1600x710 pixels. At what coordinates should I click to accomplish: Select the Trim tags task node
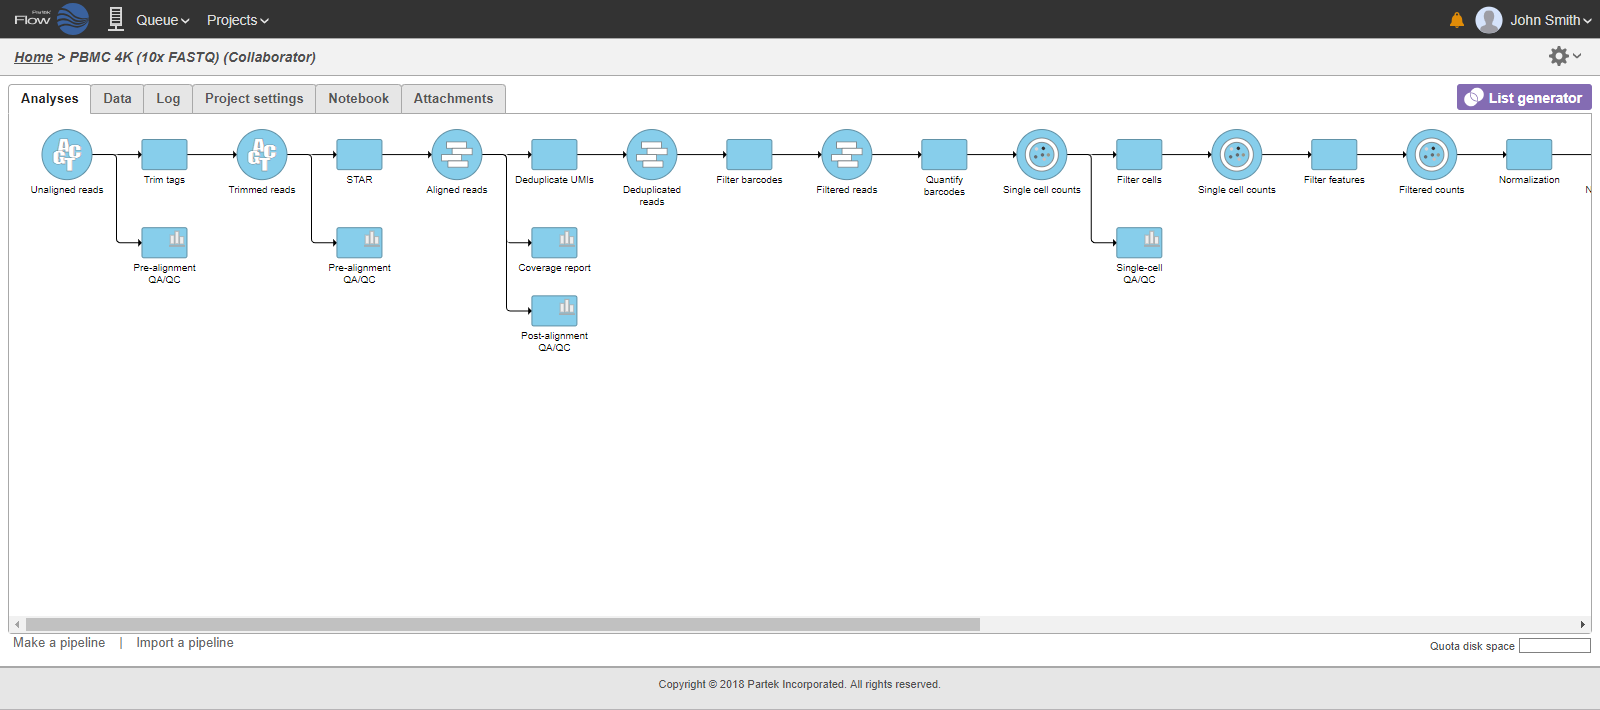pyautogui.click(x=164, y=155)
